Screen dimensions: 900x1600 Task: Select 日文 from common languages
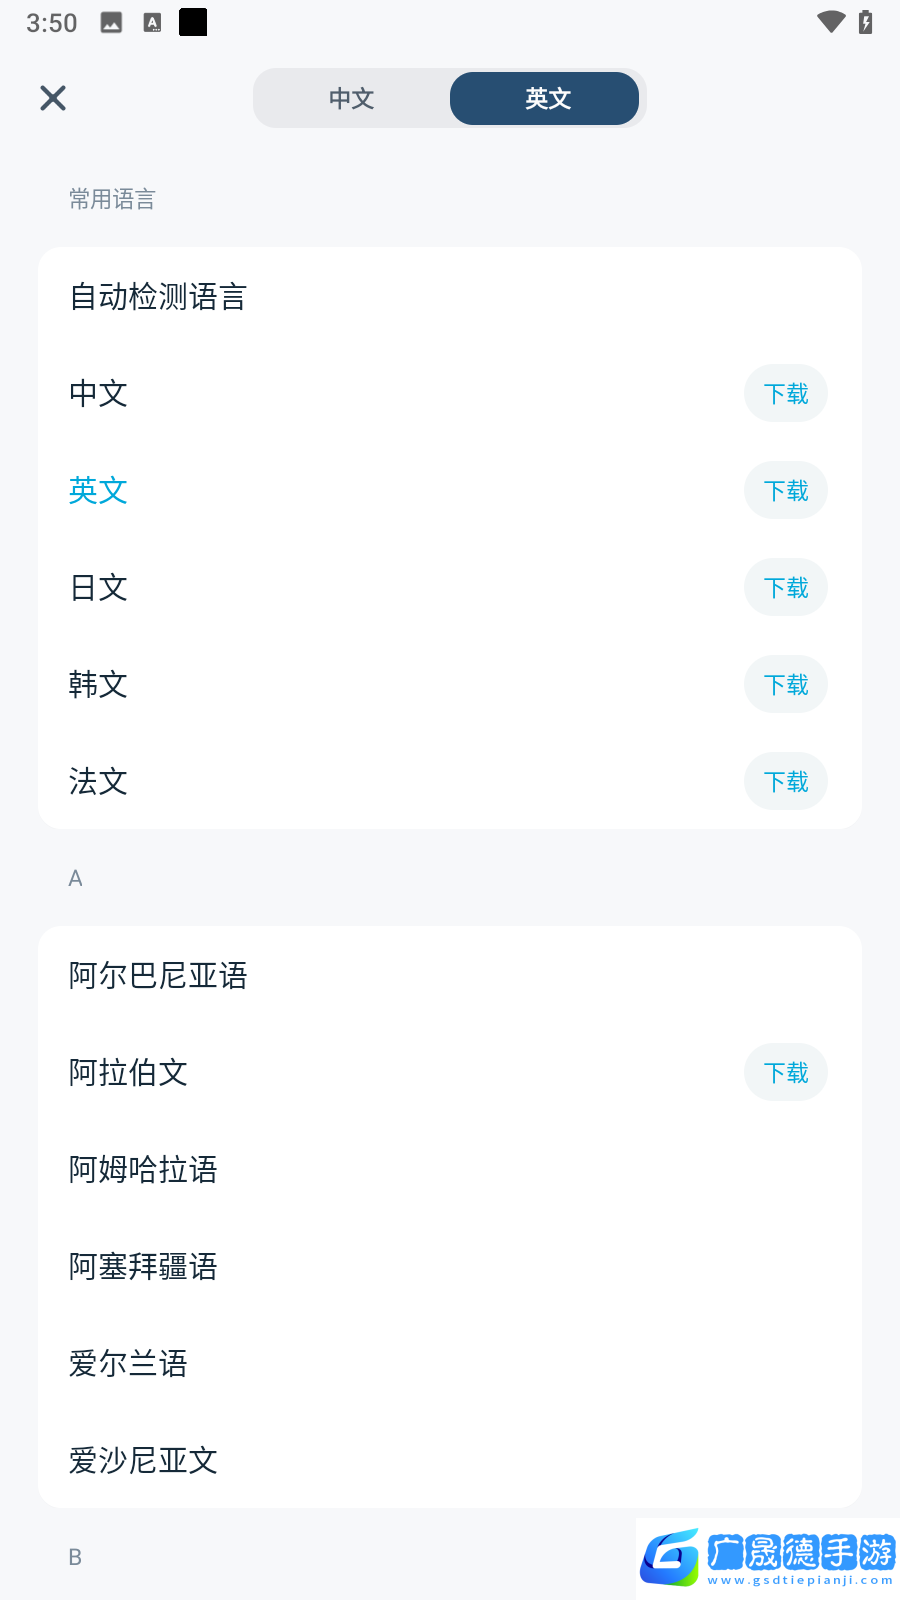point(99,588)
